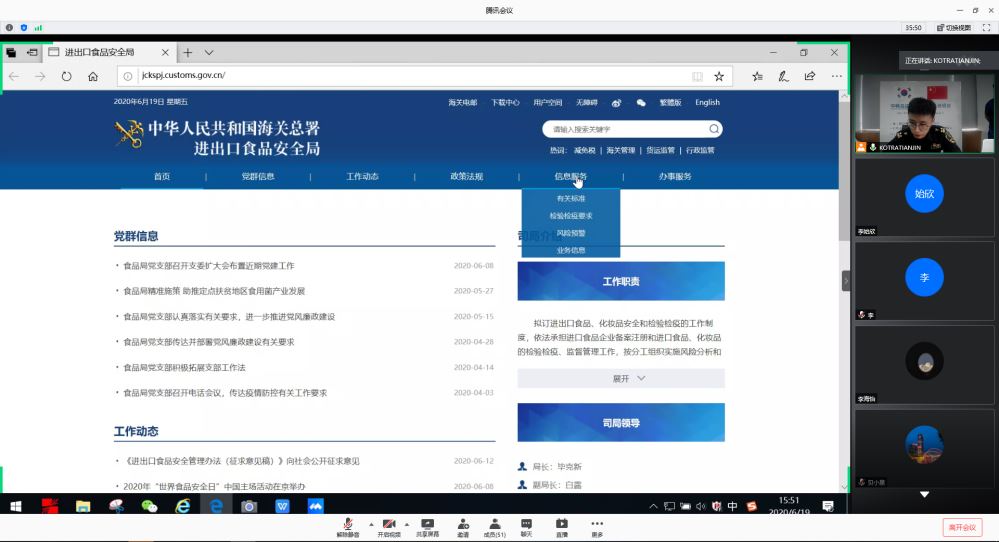Open the 办事服务 navigation item

(675, 176)
